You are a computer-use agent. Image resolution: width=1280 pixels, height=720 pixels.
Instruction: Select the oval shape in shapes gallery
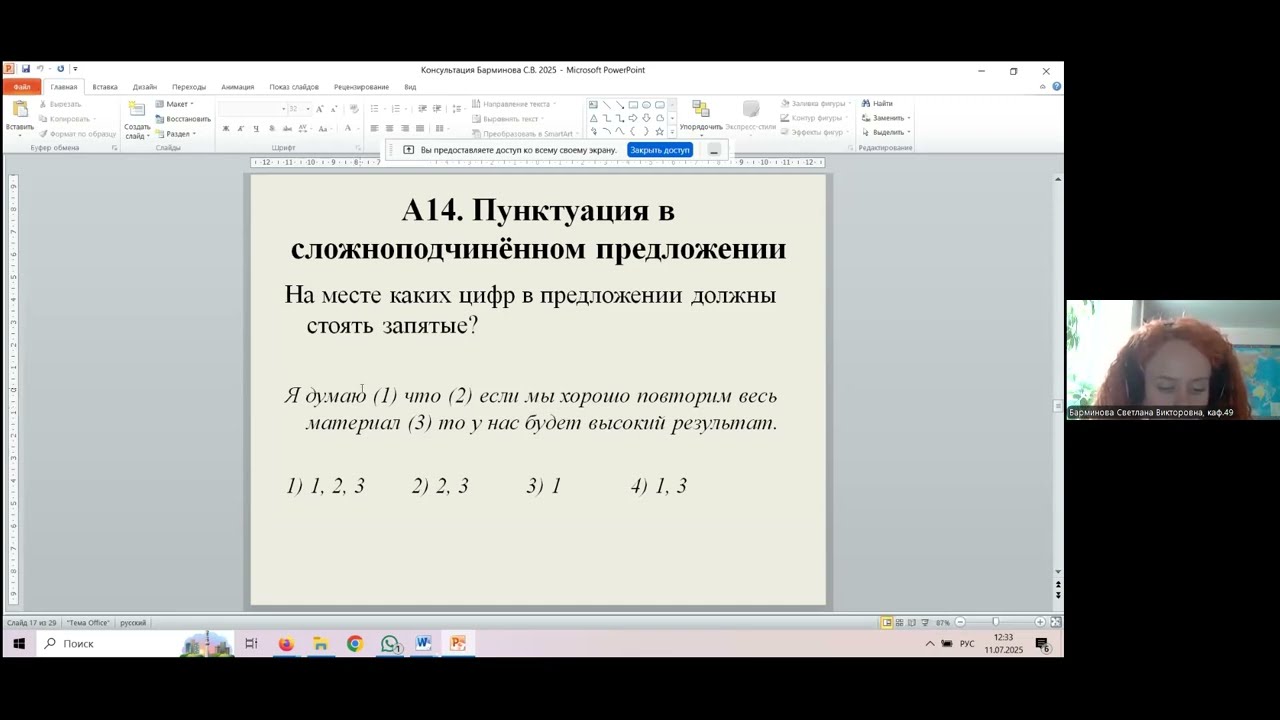point(646,105)
